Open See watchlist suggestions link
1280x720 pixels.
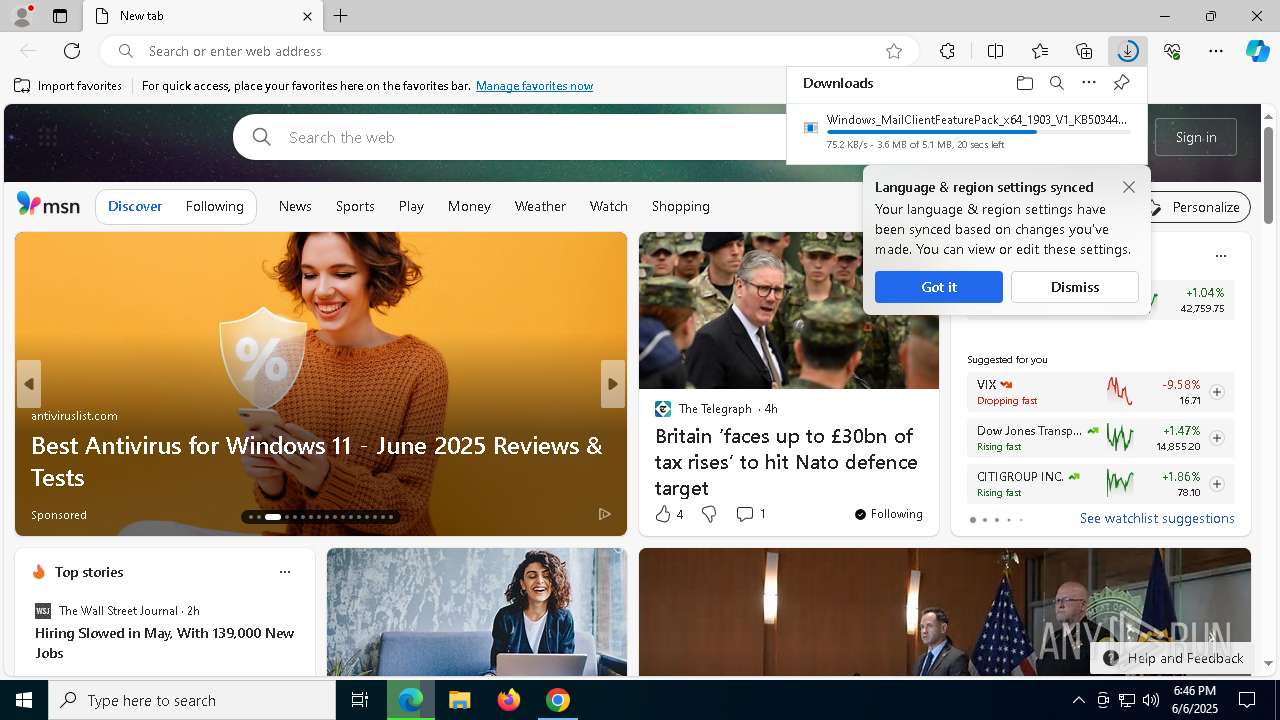click(1157, 518)
